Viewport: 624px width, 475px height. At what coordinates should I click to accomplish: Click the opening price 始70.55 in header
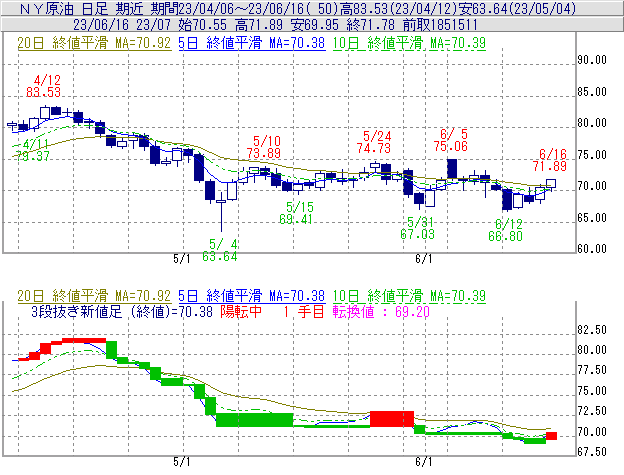(x=203, y=25)
